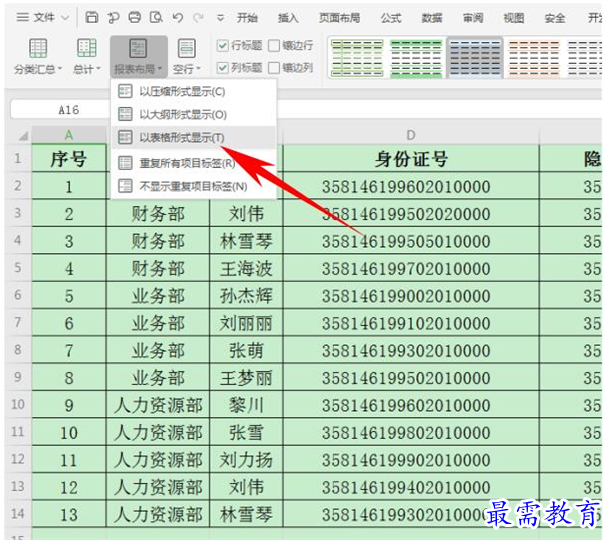Switch to the 插入 Insert tab

pos(288,18)
